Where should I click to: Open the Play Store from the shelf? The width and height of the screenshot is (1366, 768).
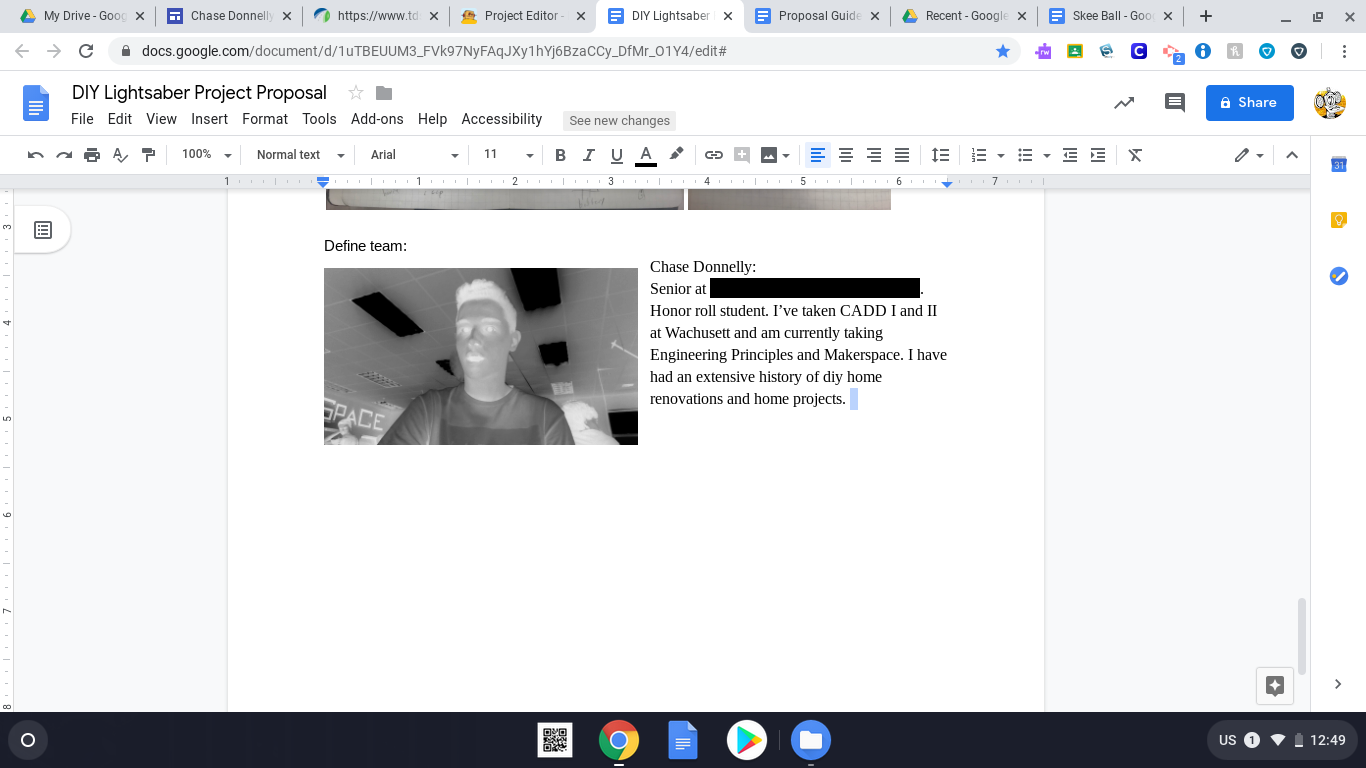(x=747, y=740)
